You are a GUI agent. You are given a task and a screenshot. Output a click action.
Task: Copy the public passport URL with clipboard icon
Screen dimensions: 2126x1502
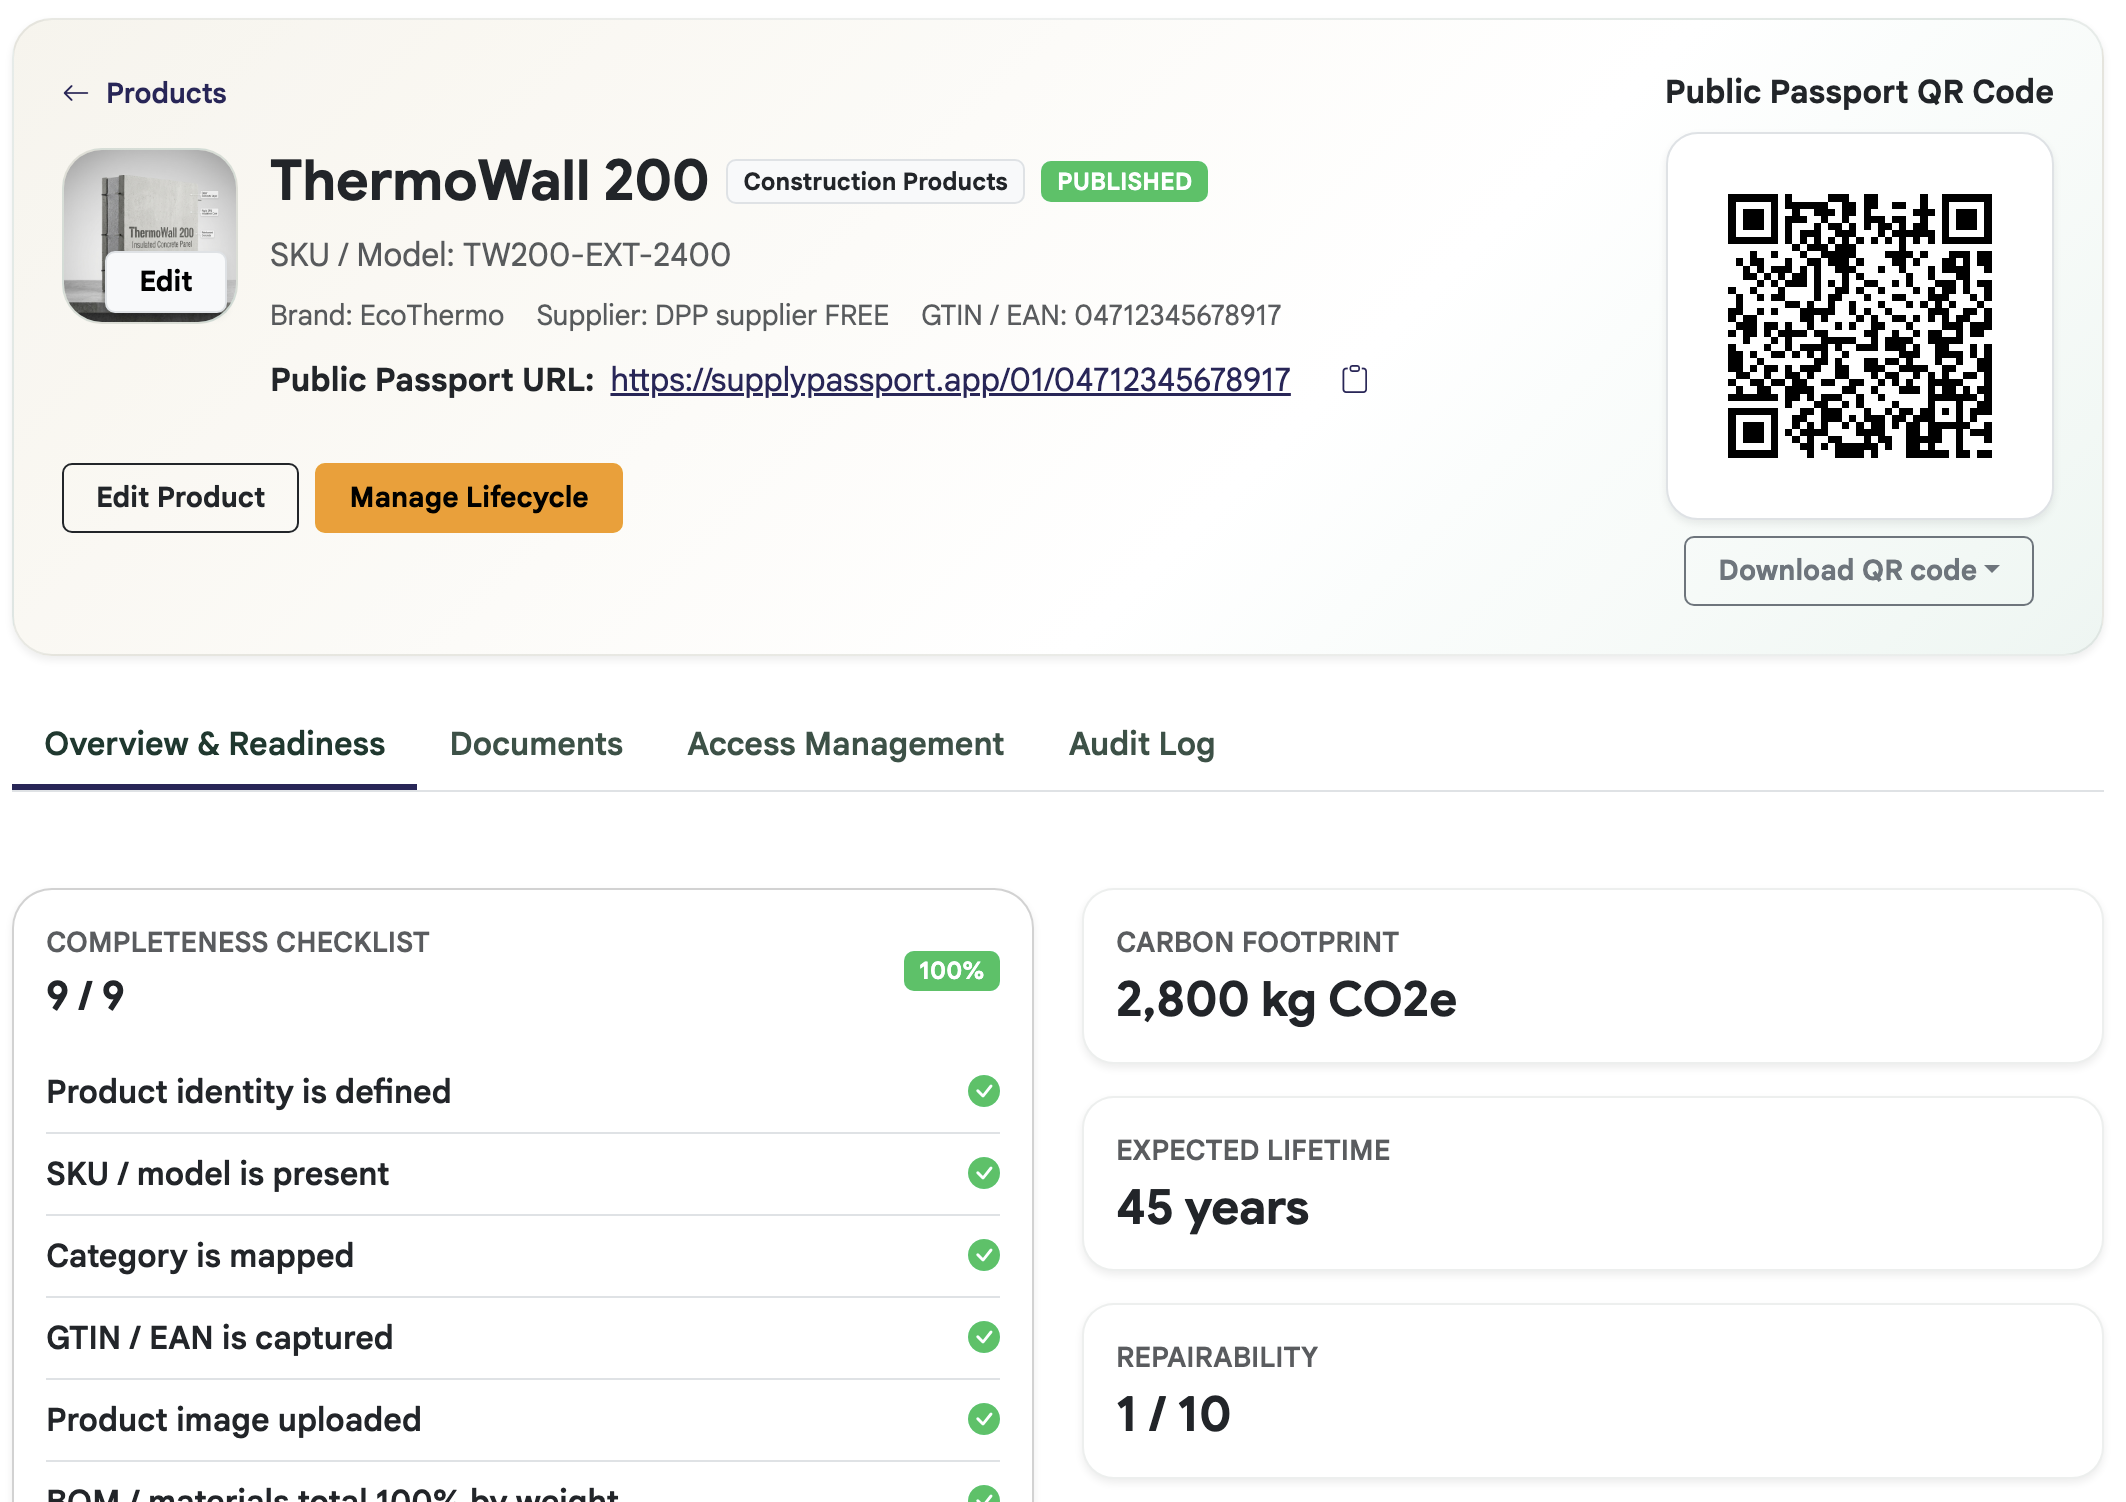click(1354, 379)
